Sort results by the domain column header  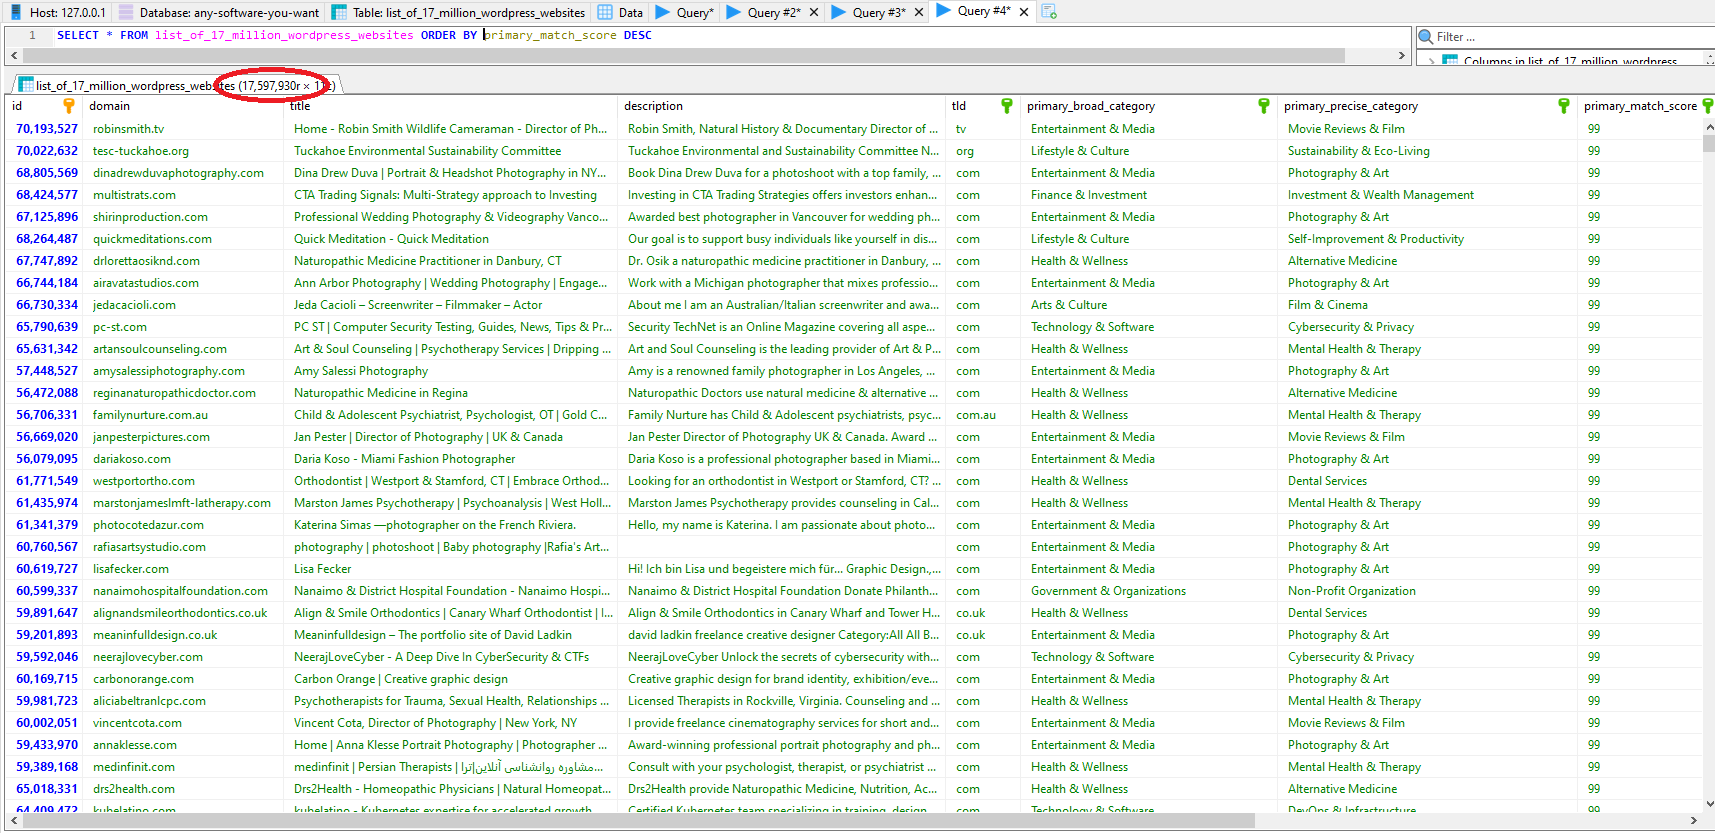[110, 106]
